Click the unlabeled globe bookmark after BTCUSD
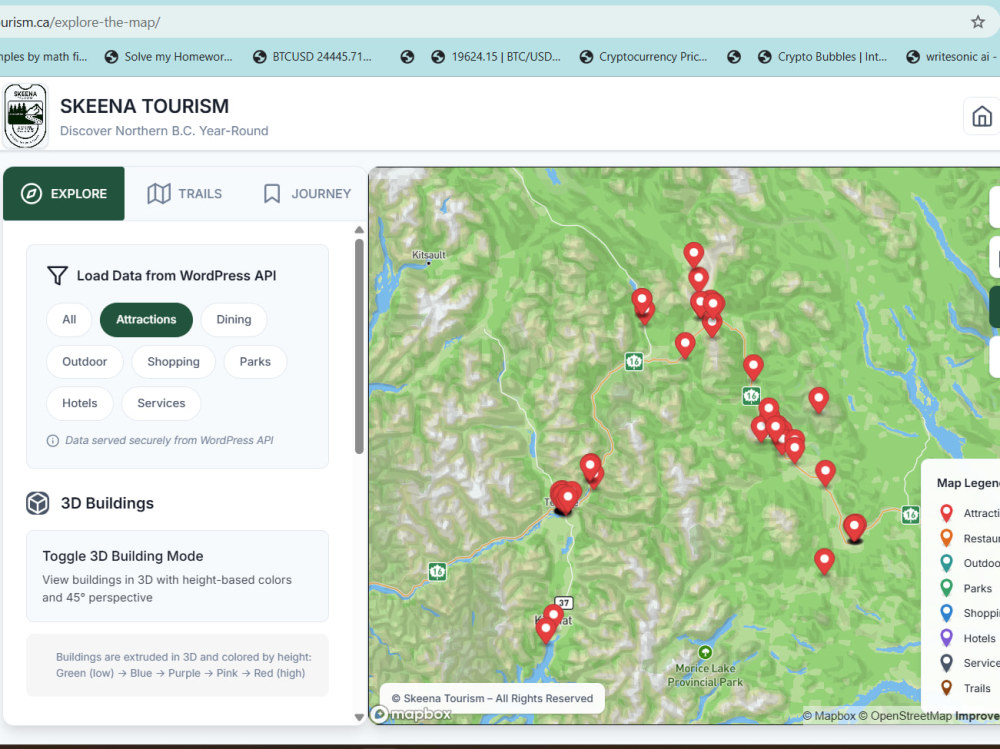Image resolution: width=1000 pixels, height=749 pixels. pyautogui.click(x=407, y=57)
